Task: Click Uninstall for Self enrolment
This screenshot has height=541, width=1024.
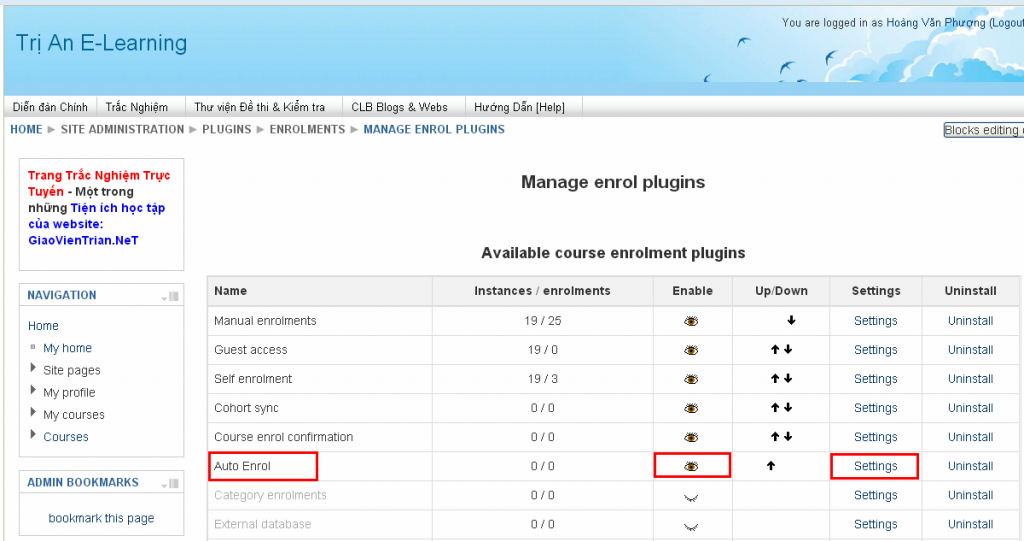Action: (x=970, y=379)
